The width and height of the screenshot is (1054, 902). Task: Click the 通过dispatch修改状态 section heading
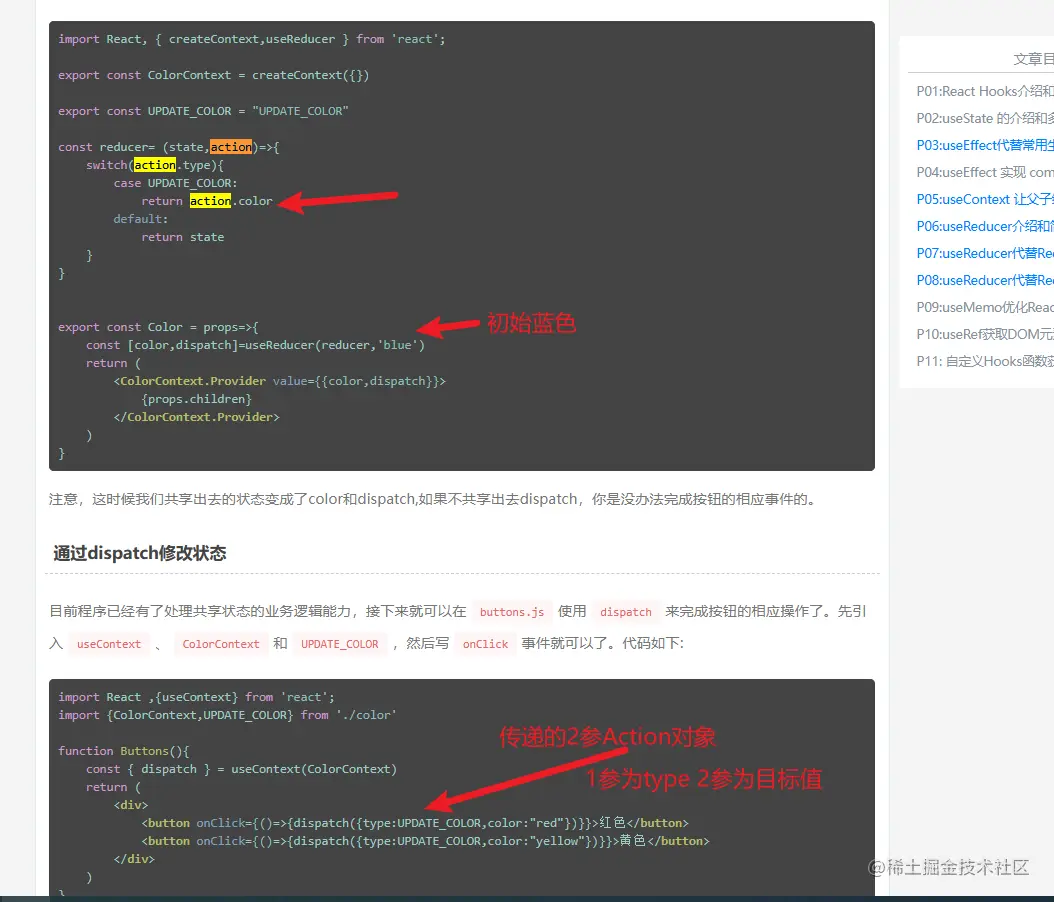coord(140,553)
